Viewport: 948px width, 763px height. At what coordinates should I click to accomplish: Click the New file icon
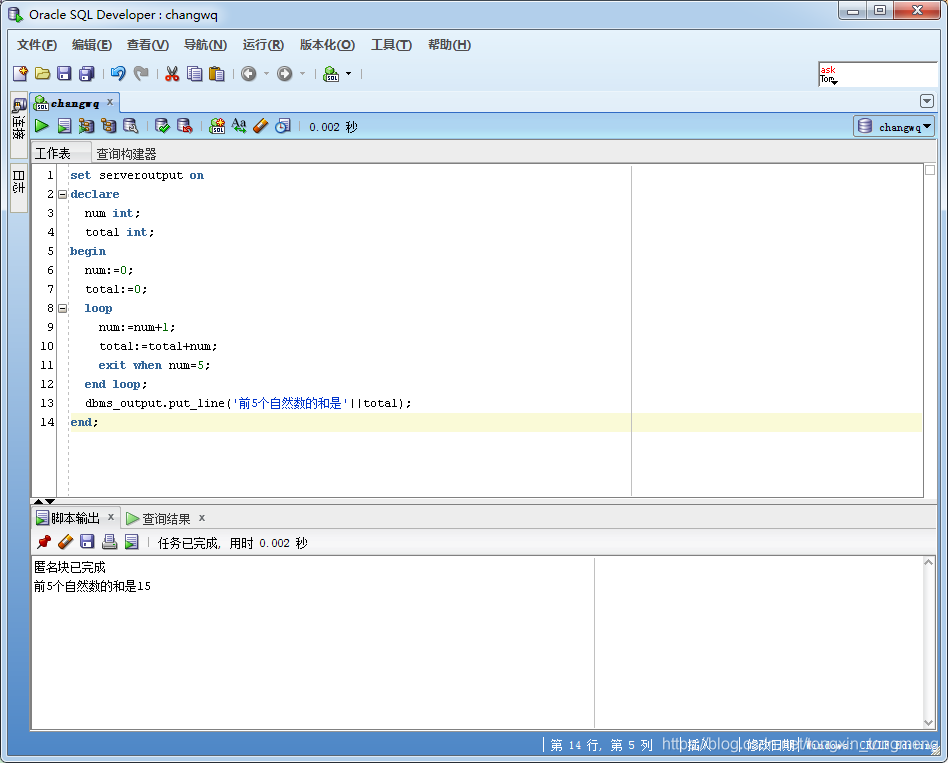pos(20,74)
